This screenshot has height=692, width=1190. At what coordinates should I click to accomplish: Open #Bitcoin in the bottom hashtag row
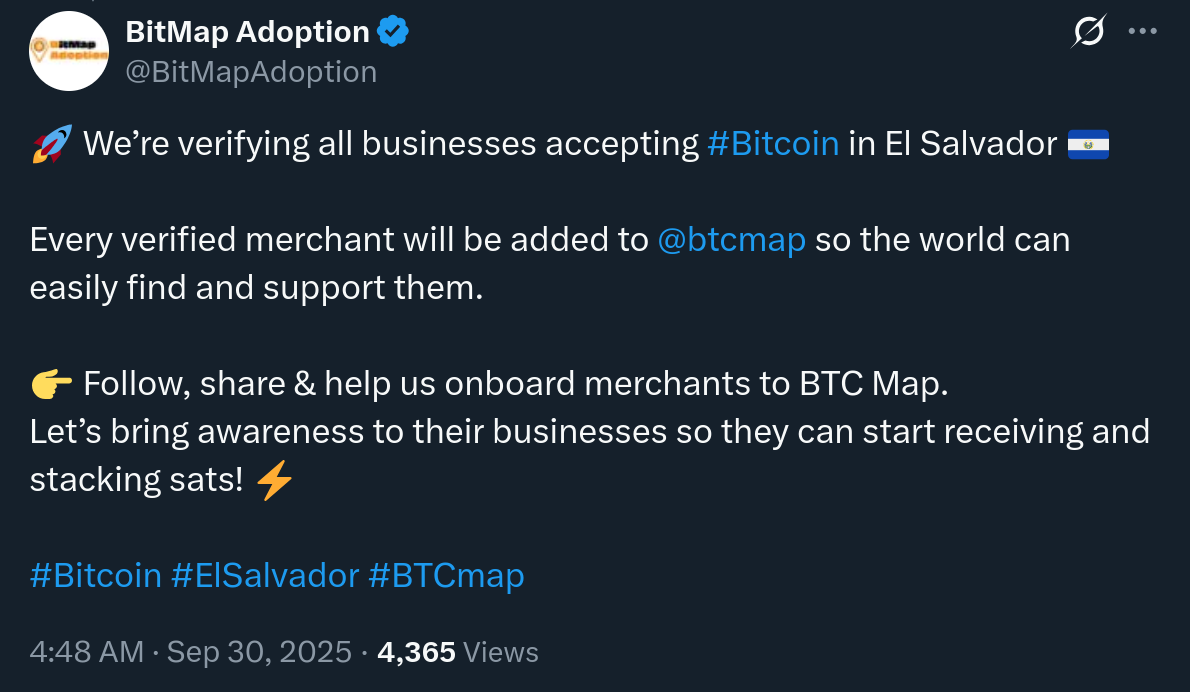[96, 576]
